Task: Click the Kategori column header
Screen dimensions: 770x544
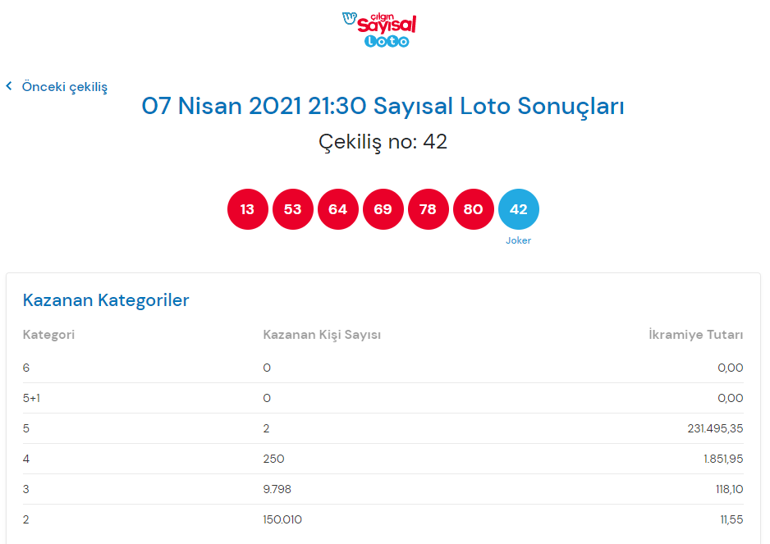Action: point(49,335)
